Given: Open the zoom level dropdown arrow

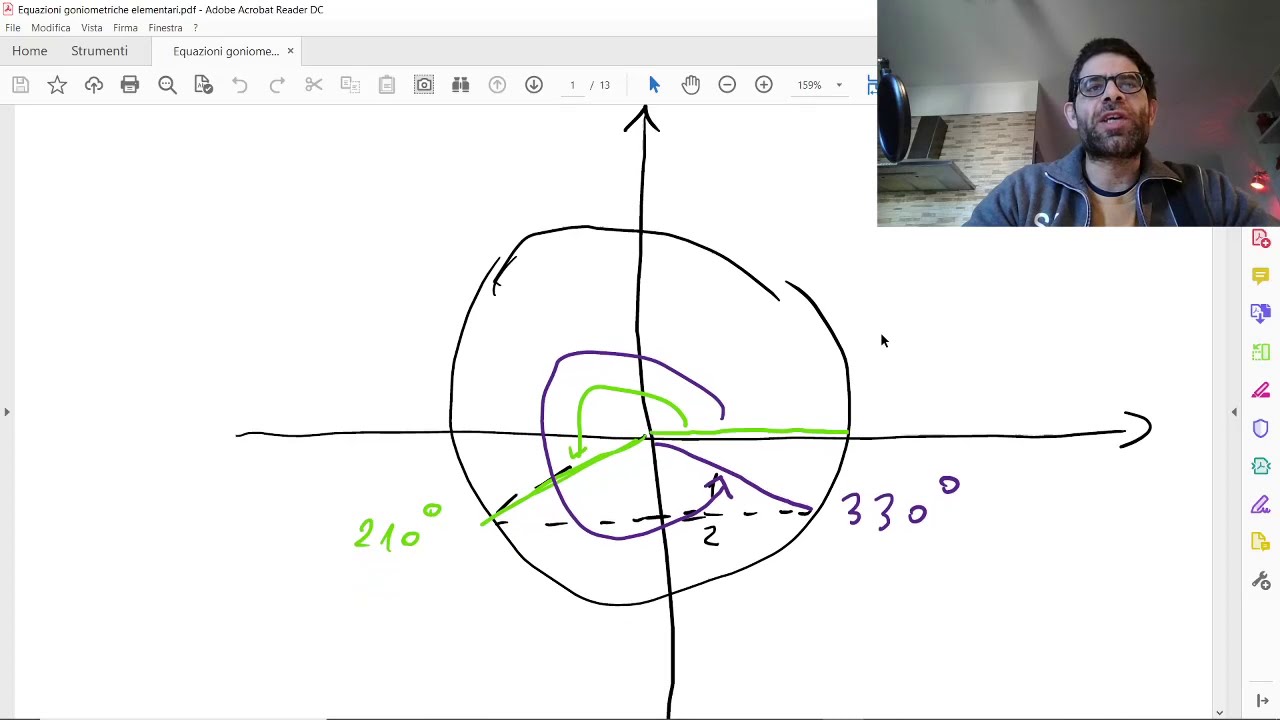Looking at the screenshot, I should 839,85.
